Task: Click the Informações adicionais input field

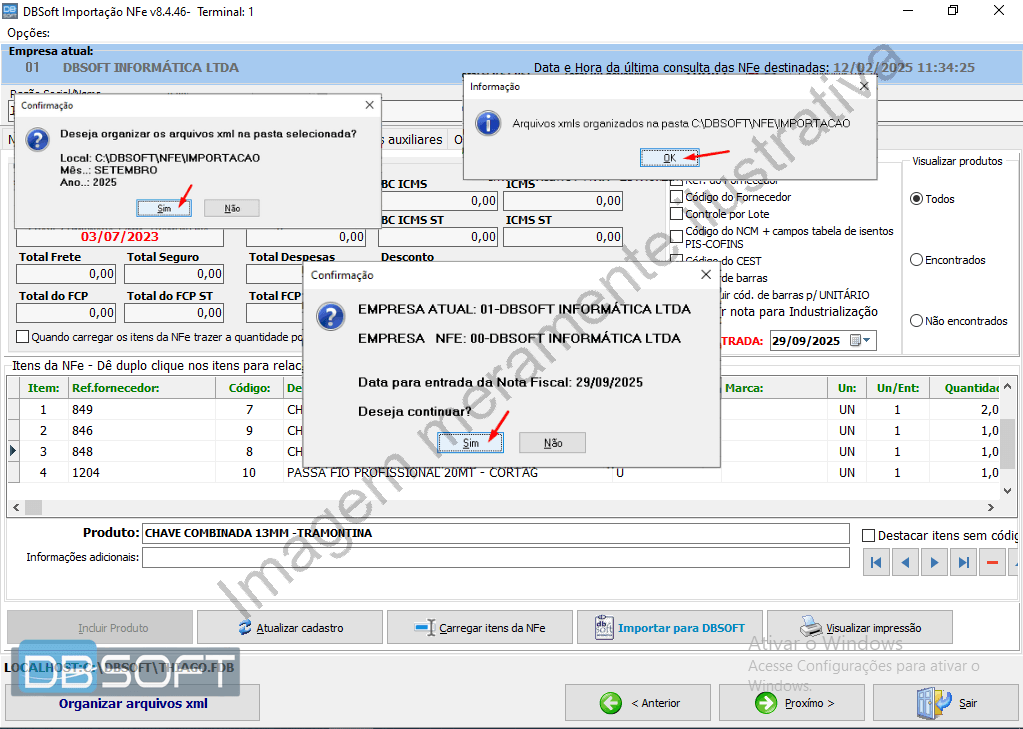Action: coord(495,557)
